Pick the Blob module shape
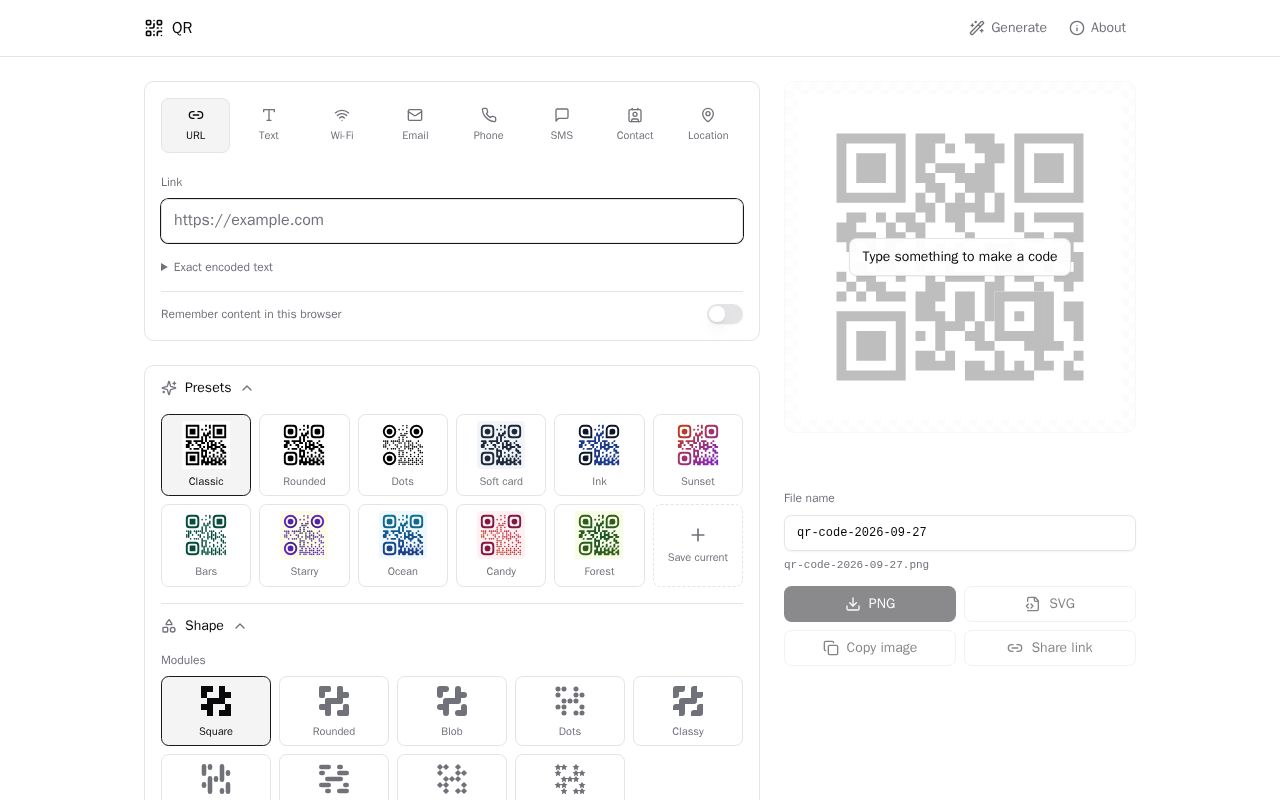Viewport: 1280px width, 800px height. [x=452, y=711]
